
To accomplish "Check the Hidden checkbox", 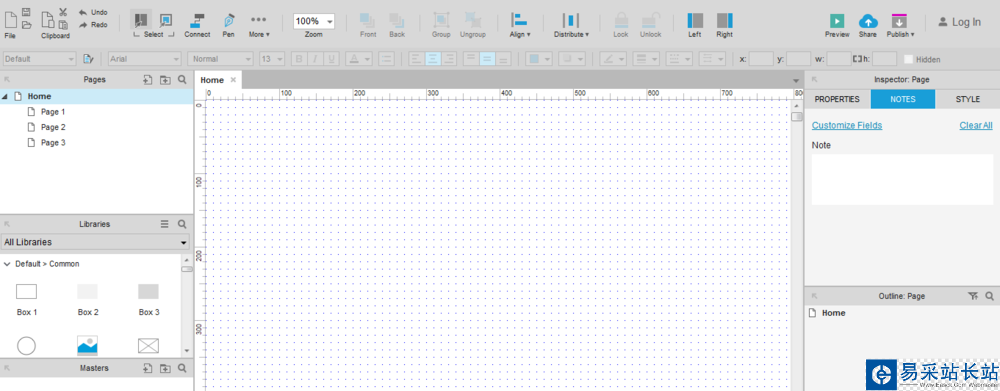I will click(908, 59).
